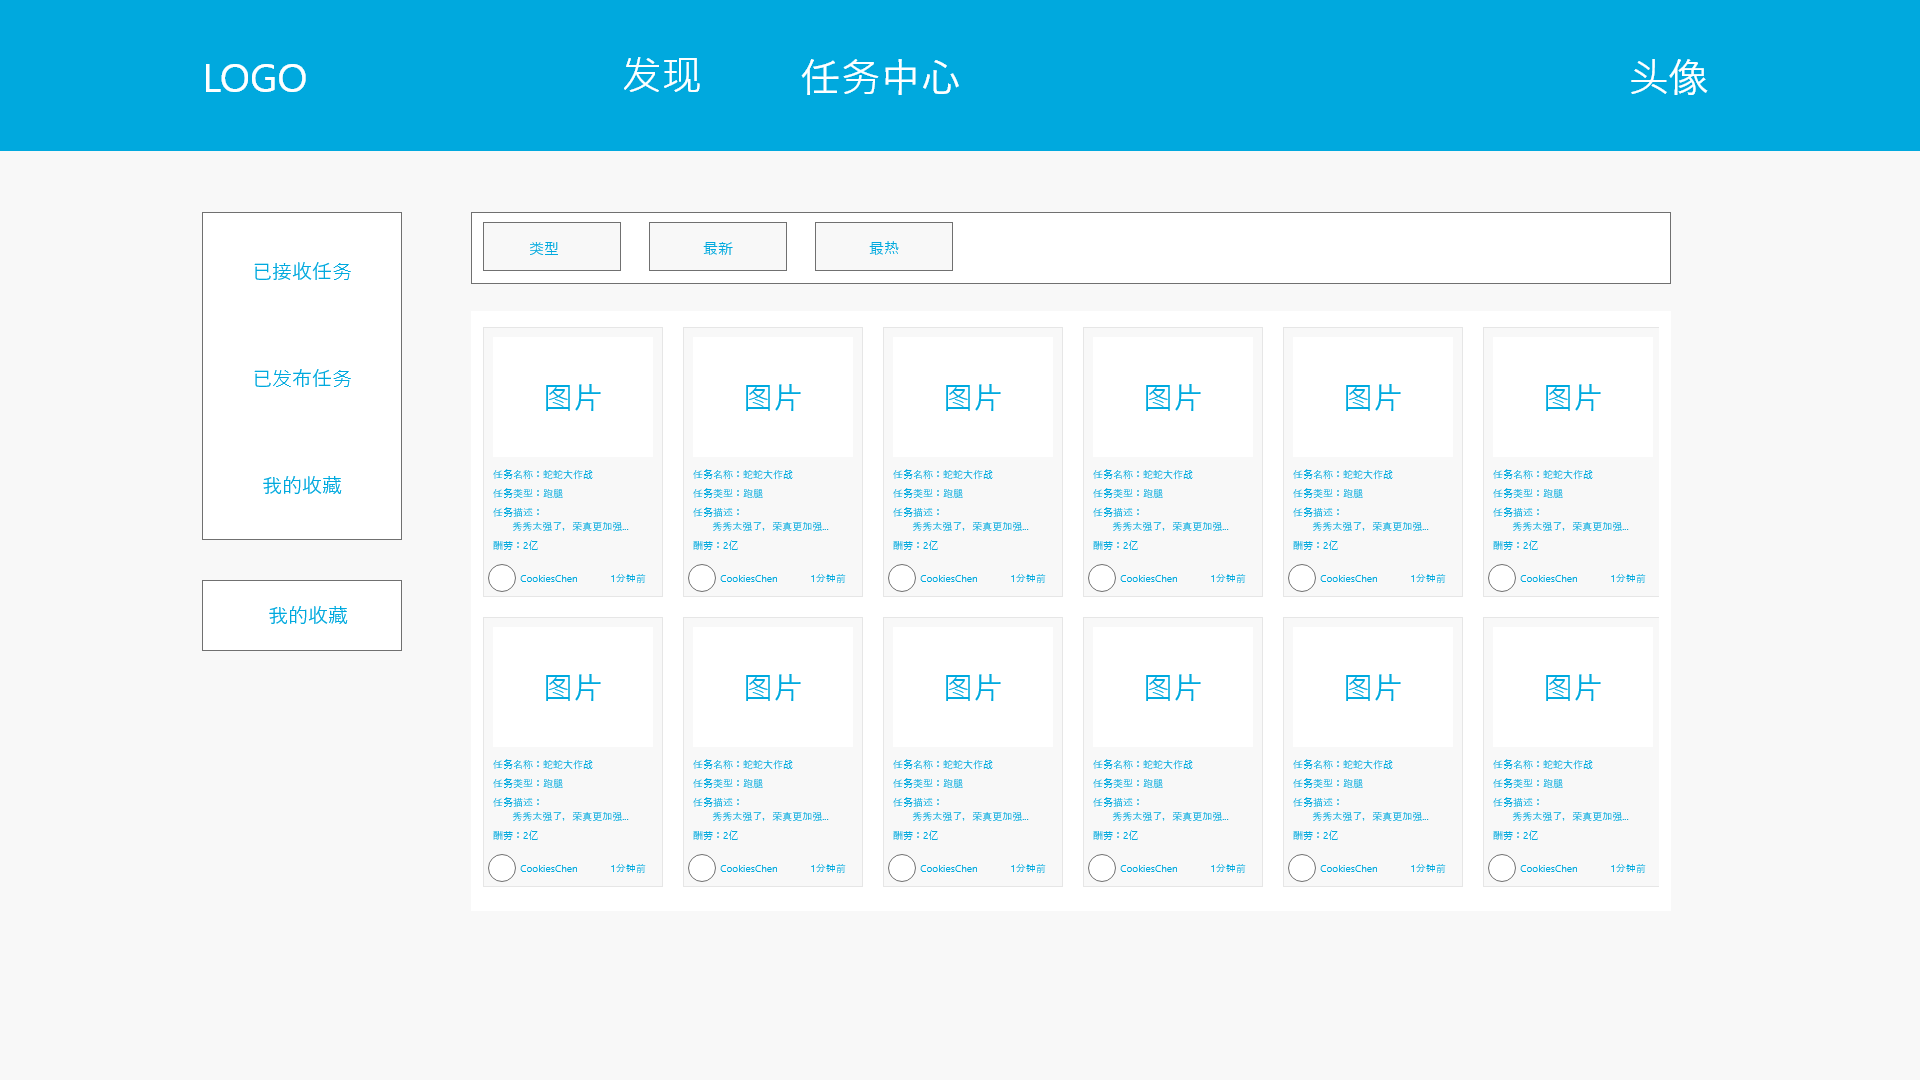This screenshot has height=1080, width=1920.
Task: Click the round avatar icon on the third bottom-row card
Action: 902,868
